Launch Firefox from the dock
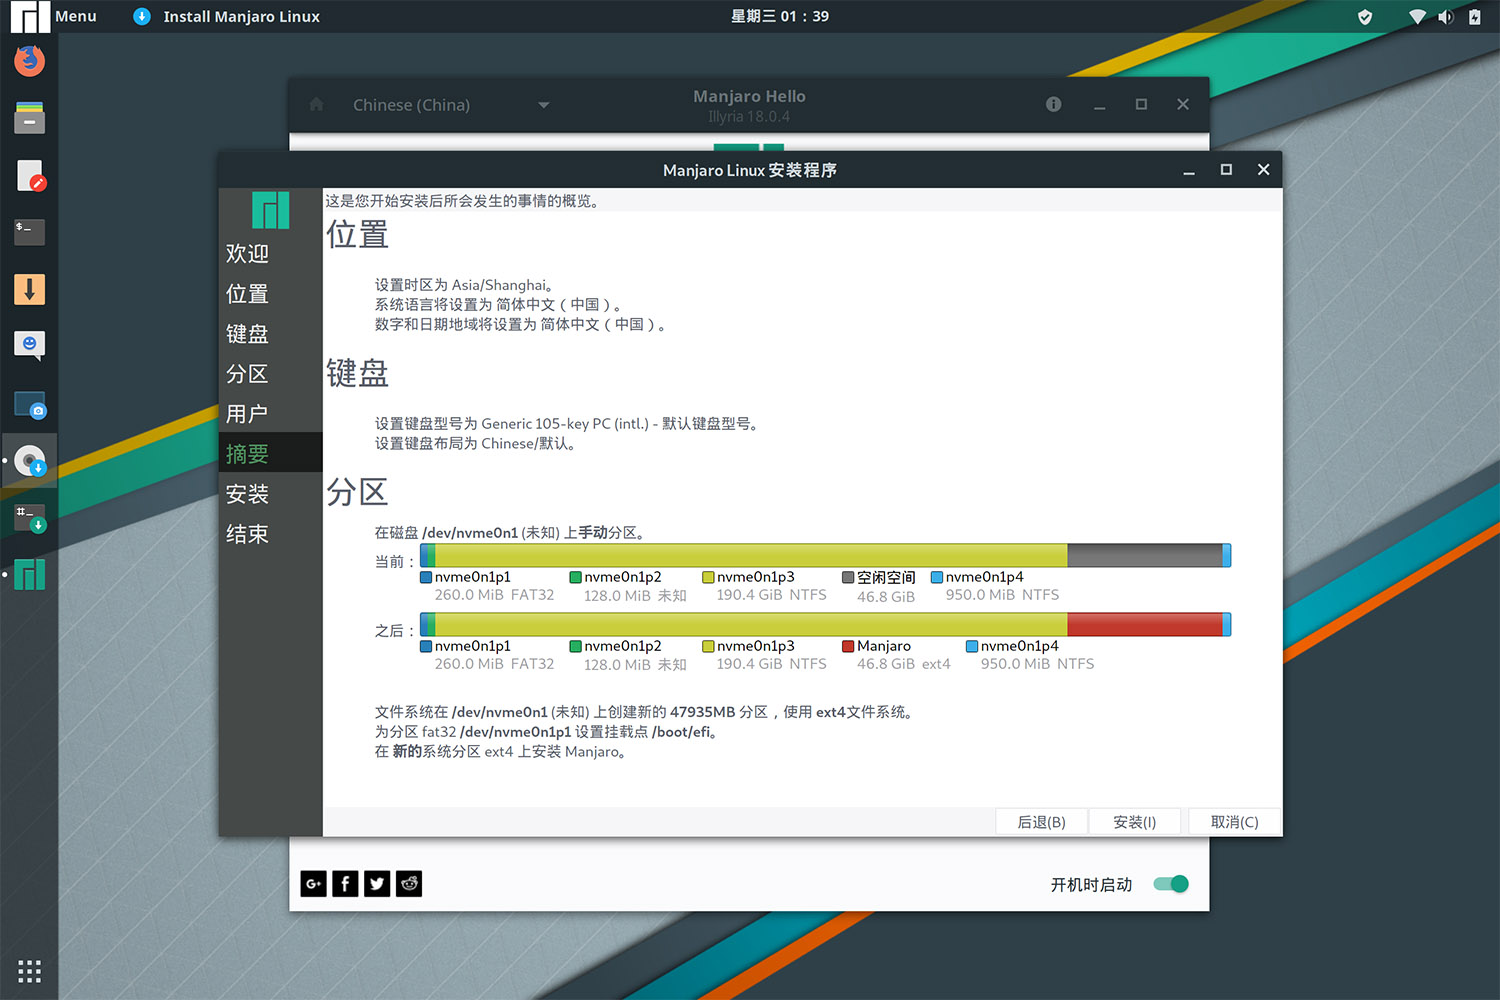 29,61
